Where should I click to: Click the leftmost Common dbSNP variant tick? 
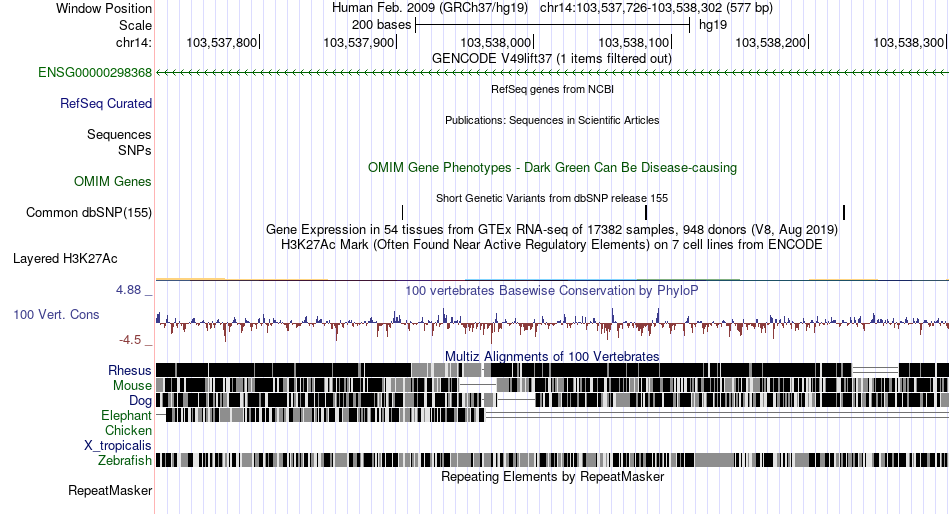(x=402, y=213)
